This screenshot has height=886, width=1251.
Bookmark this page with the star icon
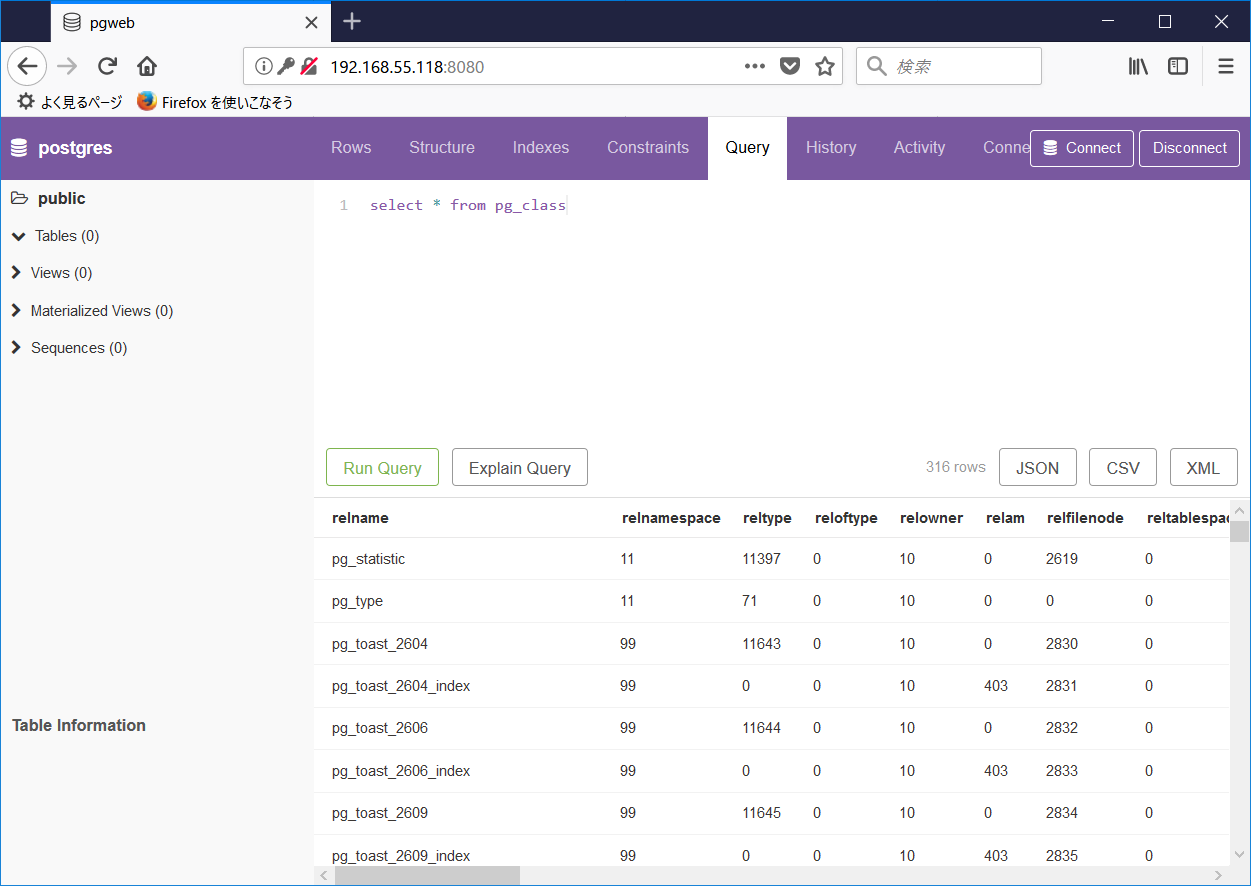[825, 66]
